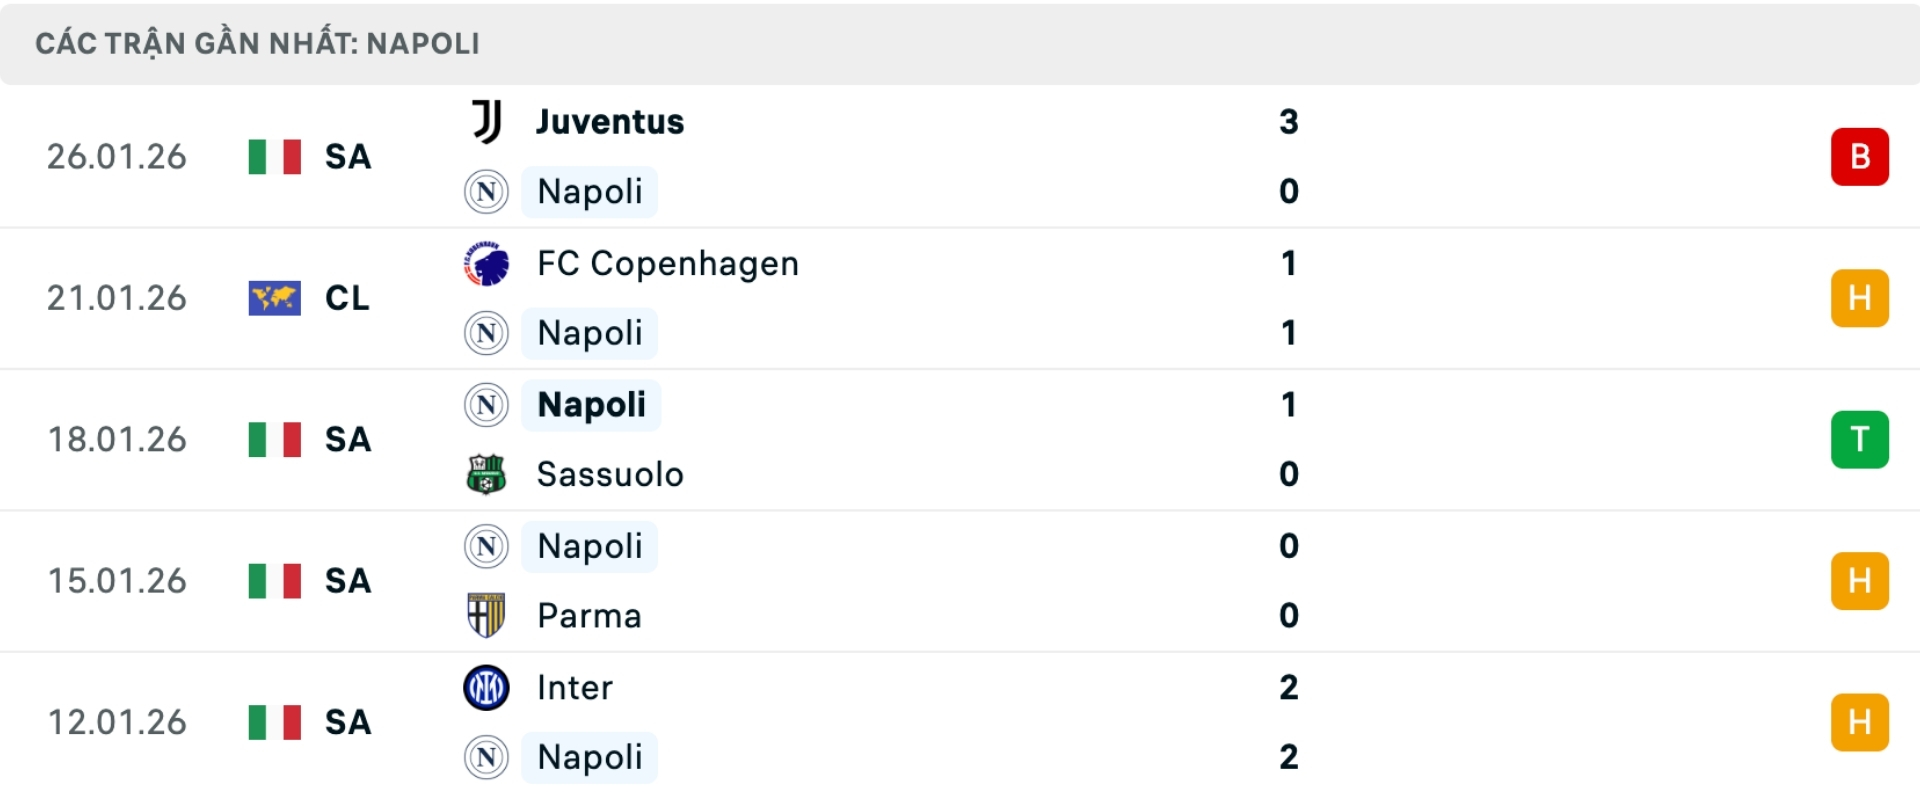Viewport: 1920px width, 792px height.
Task: Toggle the red B result badge
Action: [1860, 156]
